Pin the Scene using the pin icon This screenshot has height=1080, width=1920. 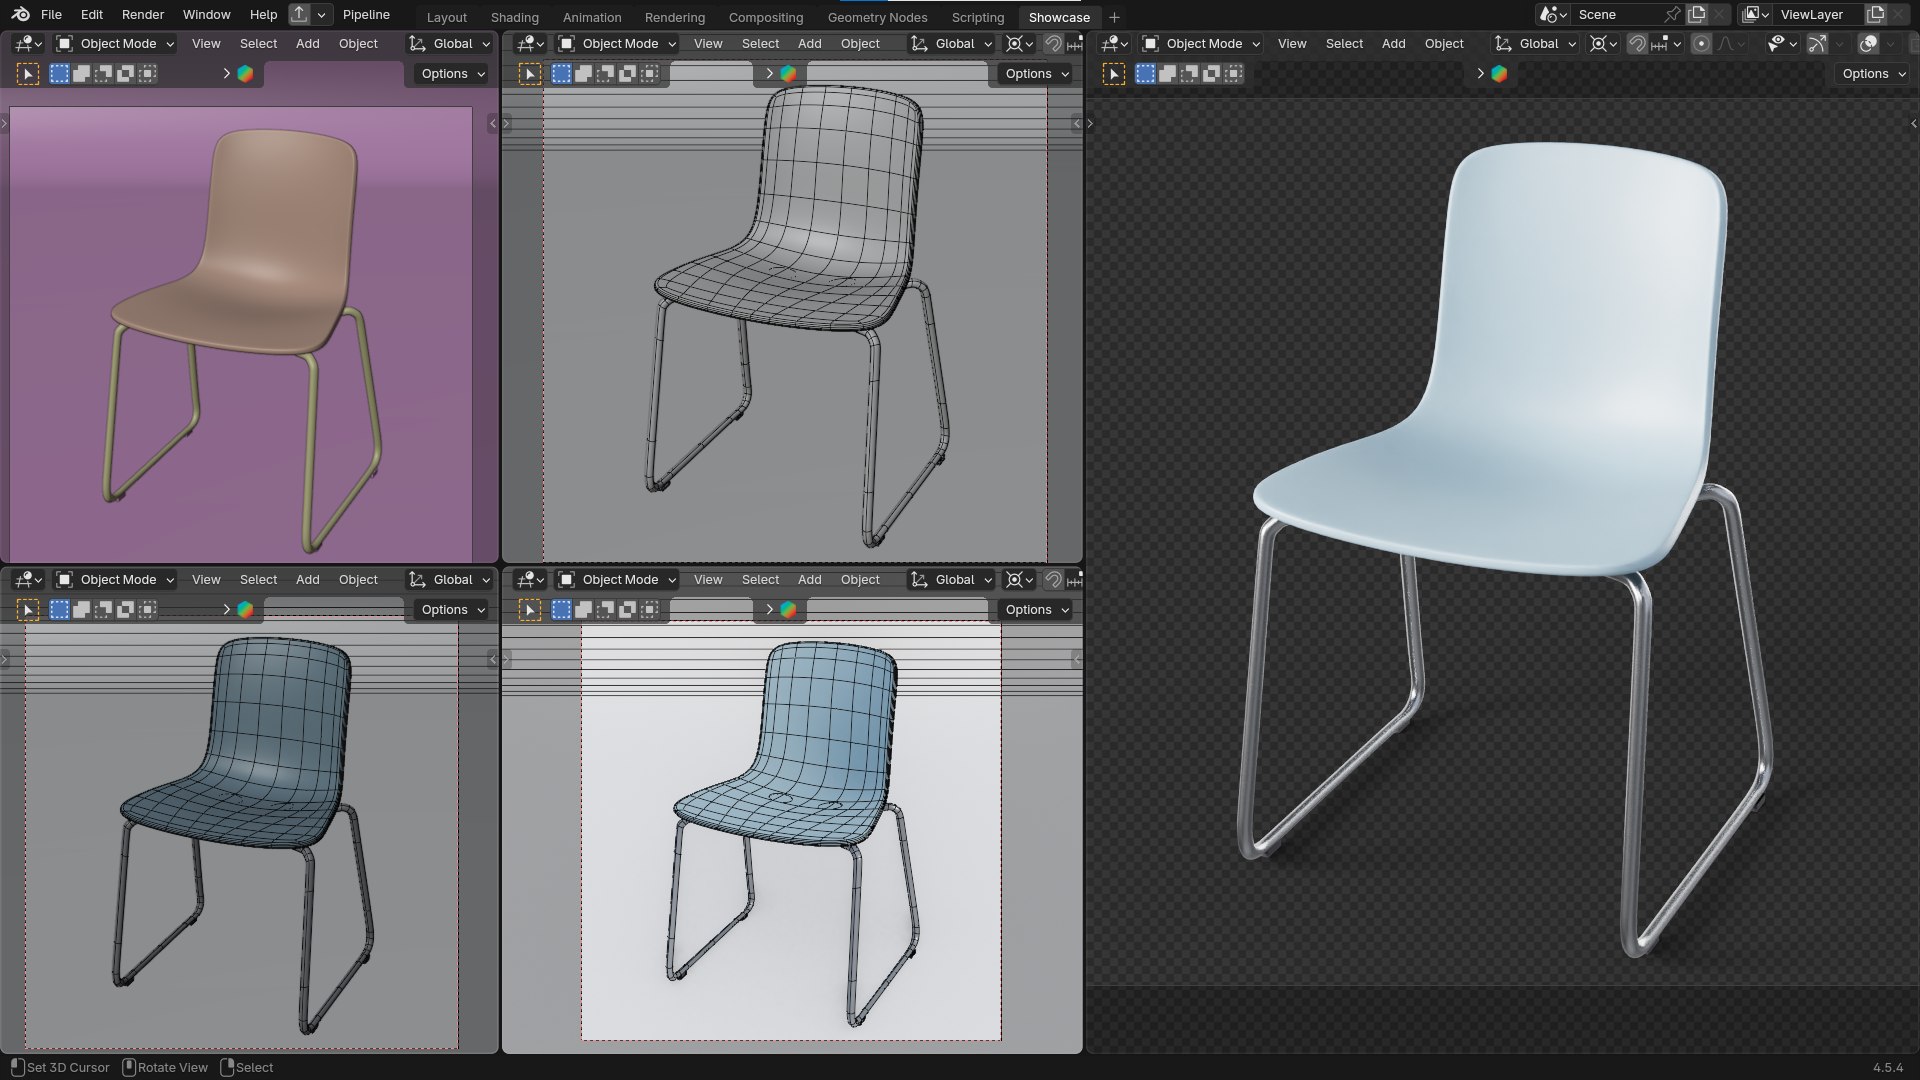(1671, 14)
